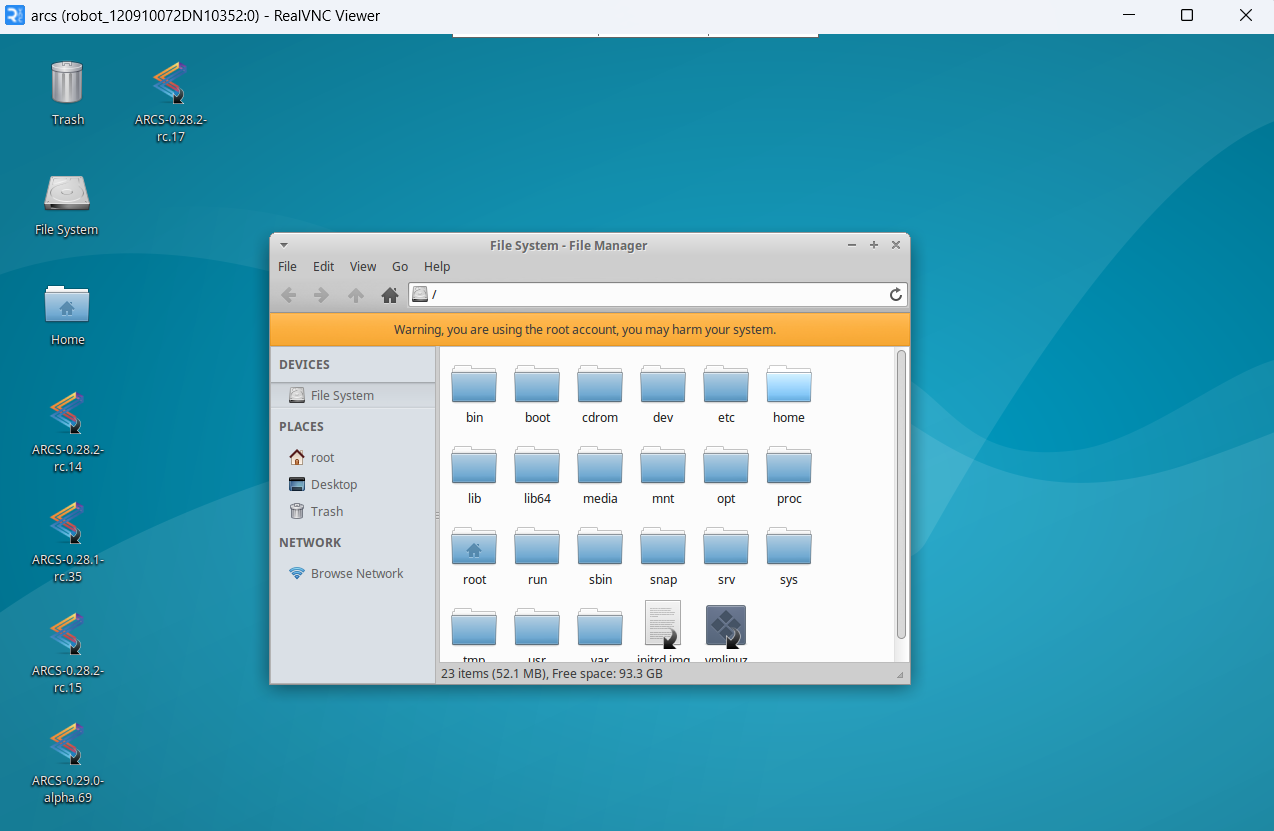Select the Home desktop icon

(67, 315)
